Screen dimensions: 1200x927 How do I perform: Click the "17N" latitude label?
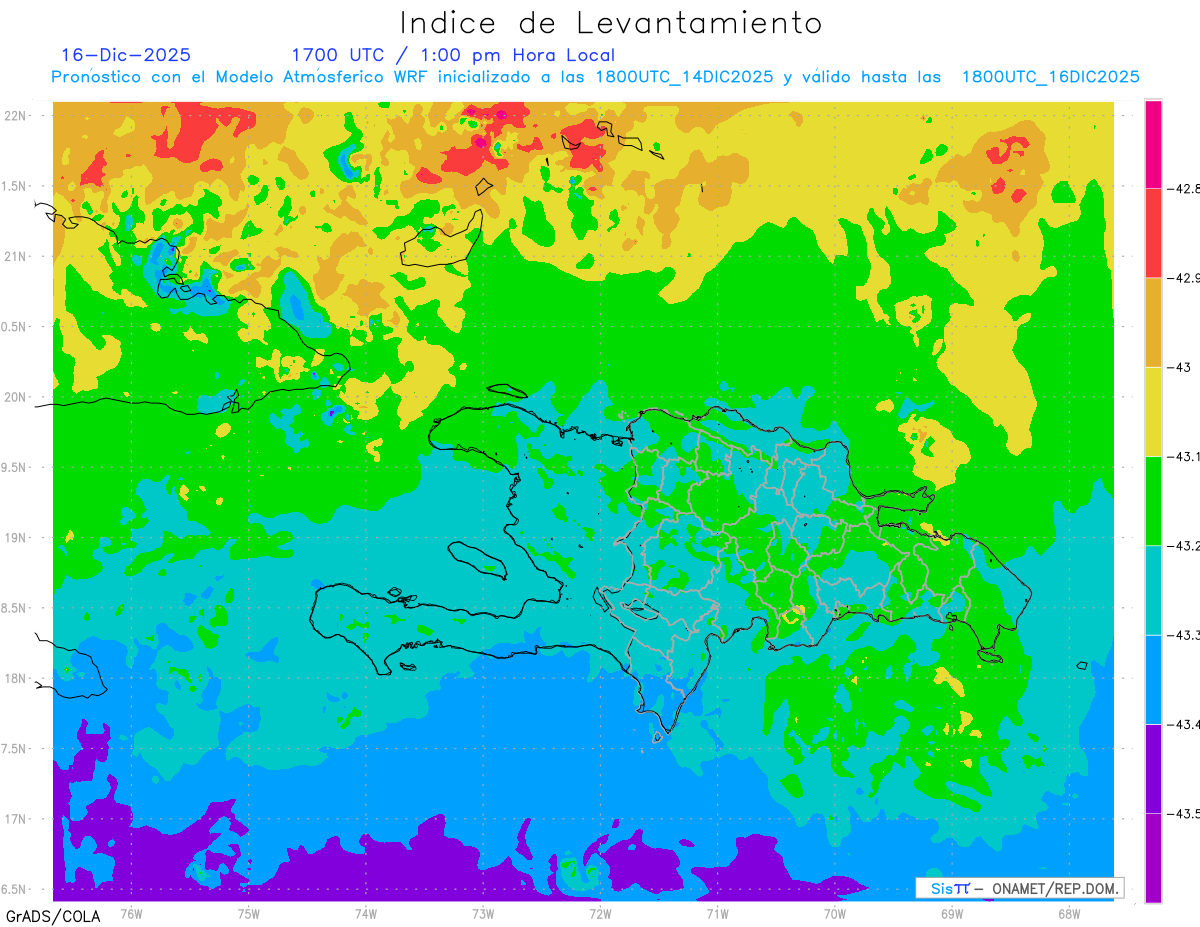pyautogui.click(x=16, y=819)
